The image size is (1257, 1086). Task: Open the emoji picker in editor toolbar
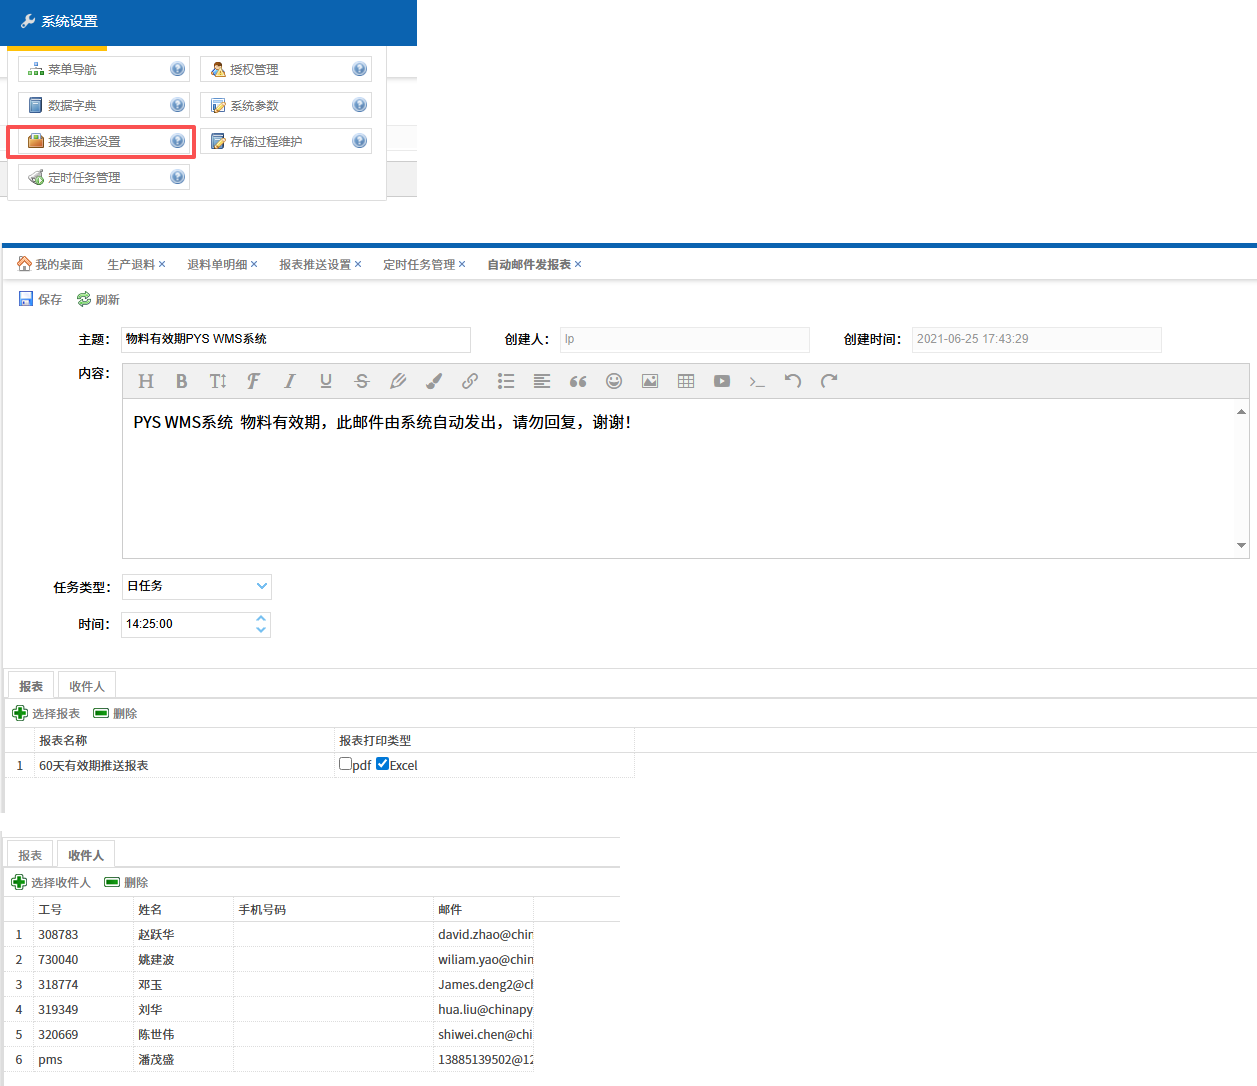(x=614, y=381)
